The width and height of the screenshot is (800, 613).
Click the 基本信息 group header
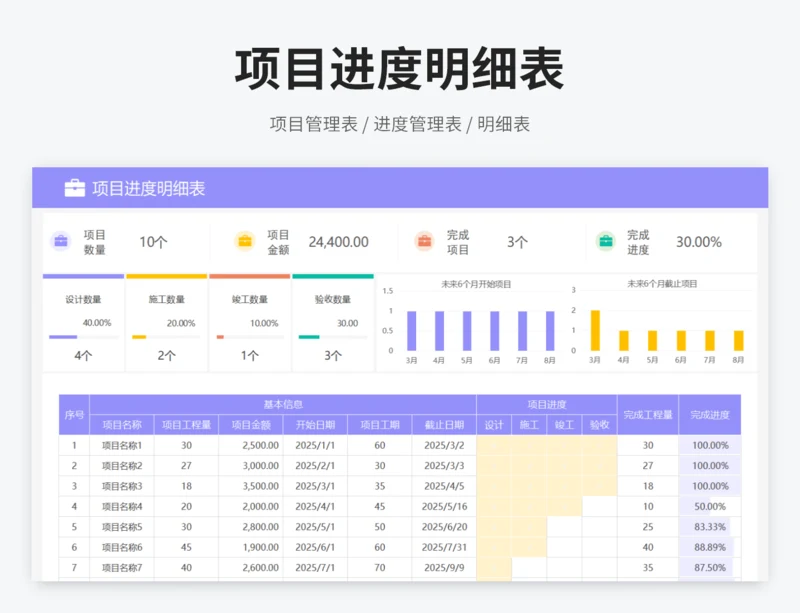(283, 404)
